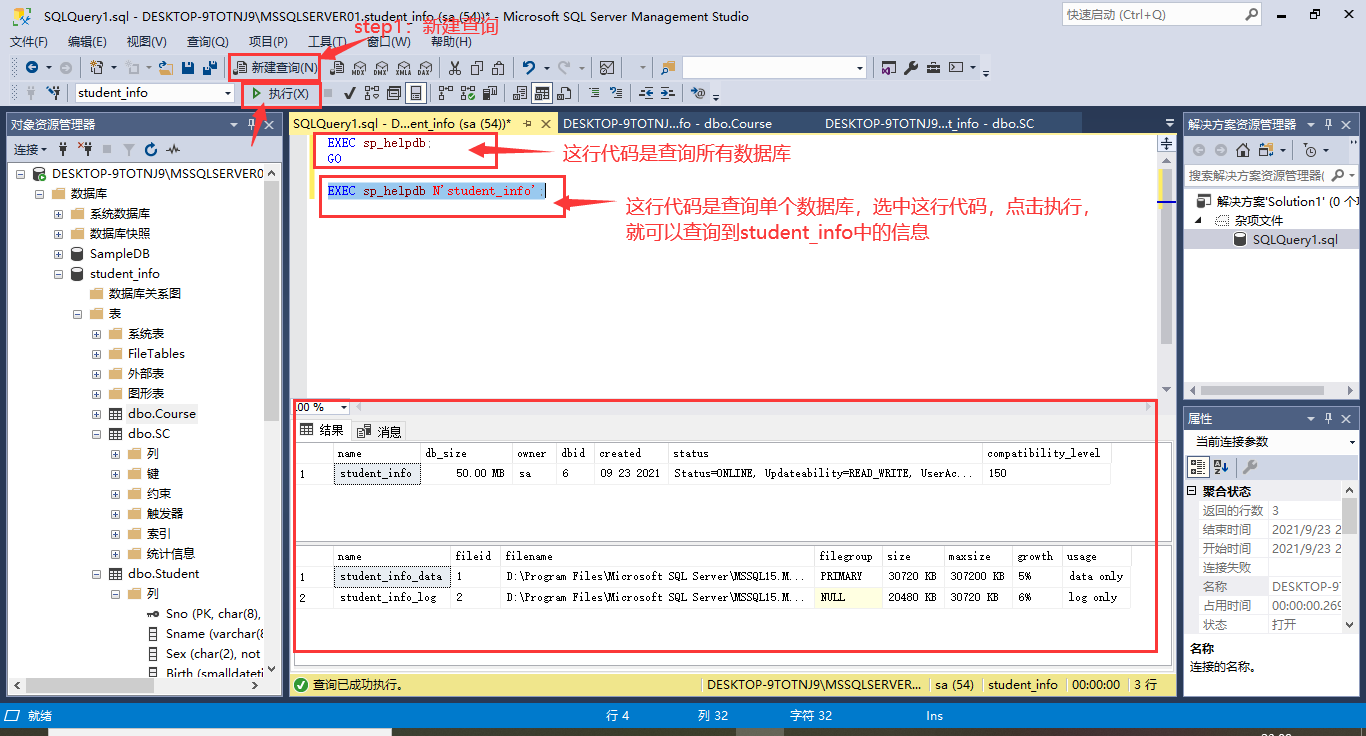The height and width of the screenshot is (736, 1366).
Task: Toggle Alphabetical sort in Properties panel
Action: click(x=1221, y=467)
